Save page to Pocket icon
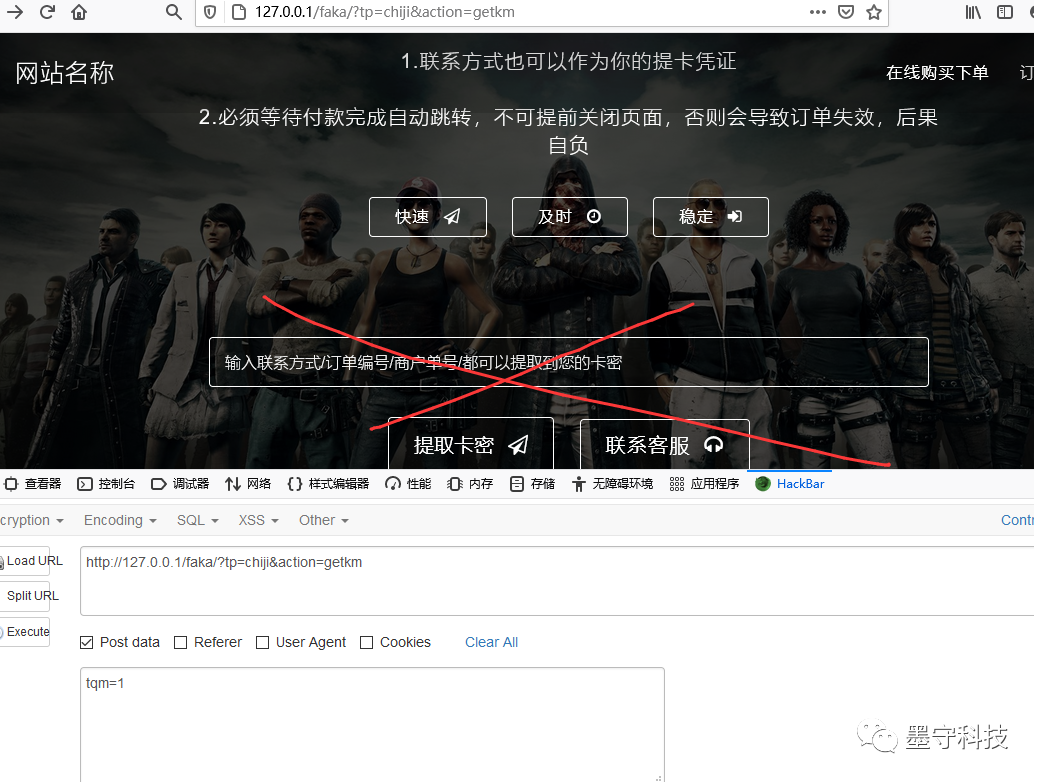Image resolution: width=1042 pixels, height=783 pixels. coord(846,12)
